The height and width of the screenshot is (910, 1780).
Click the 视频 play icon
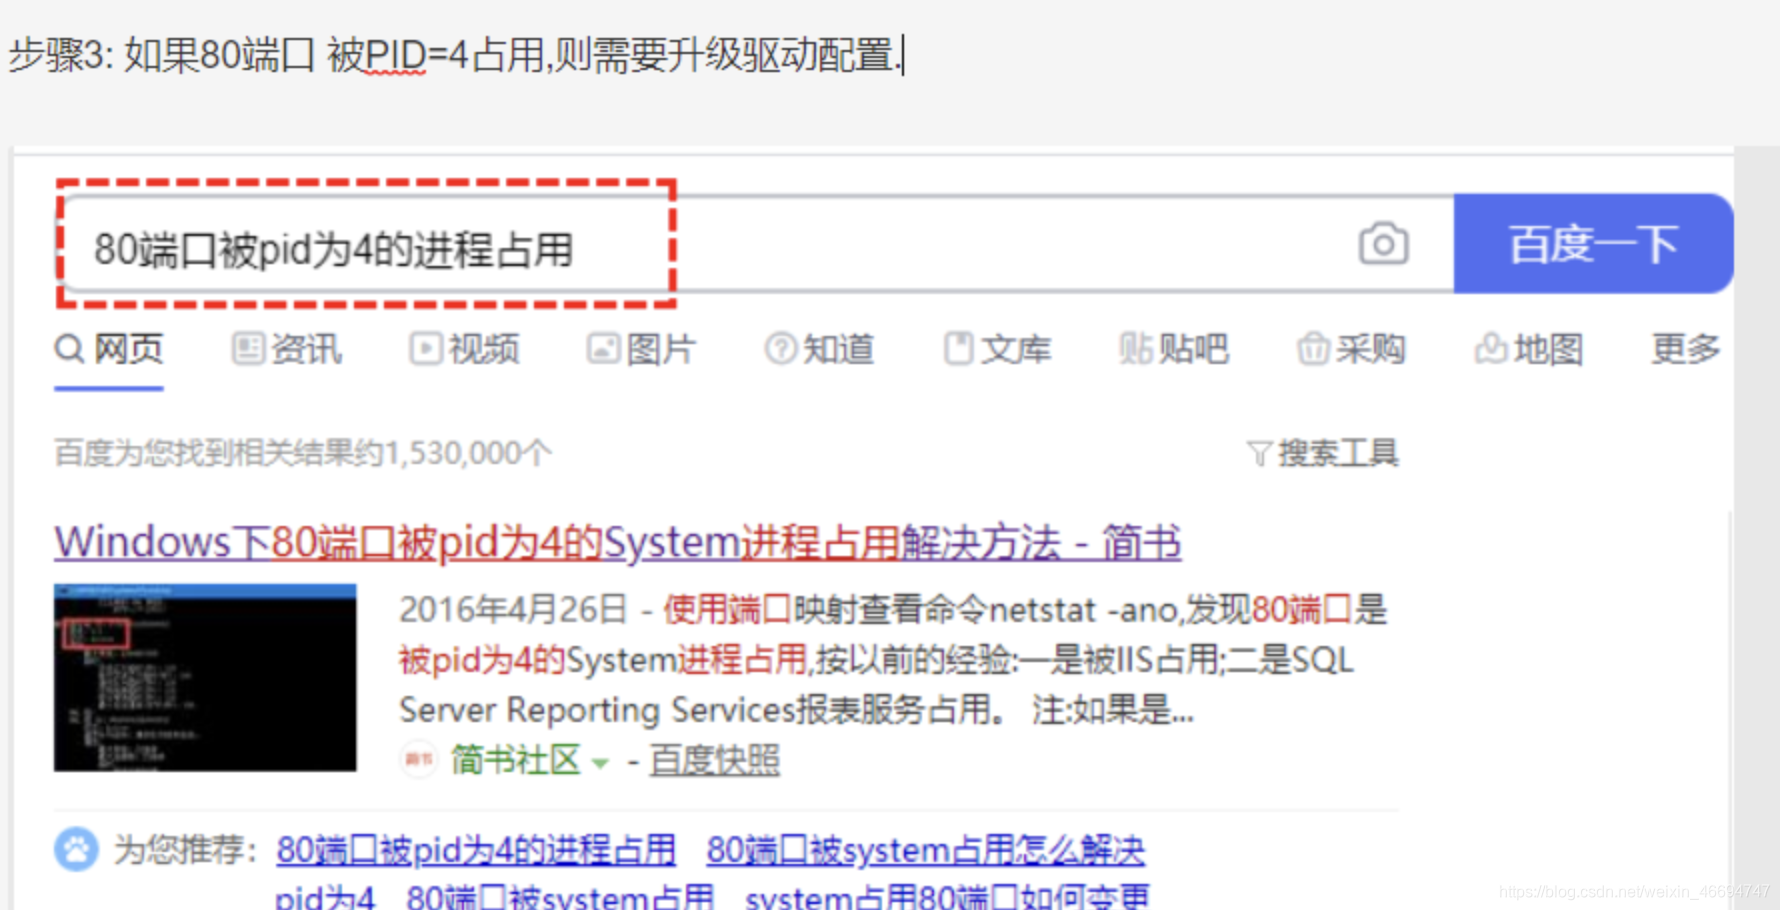click(x=425, y=349)
